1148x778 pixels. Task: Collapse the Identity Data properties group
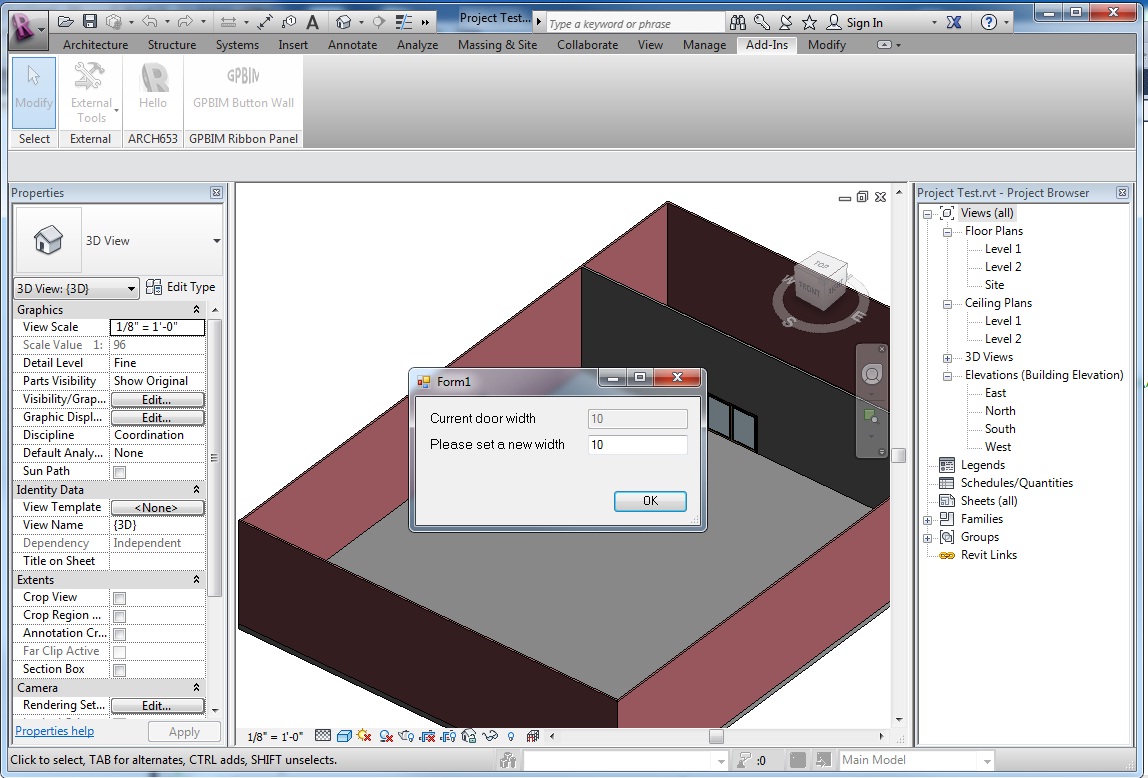coord(196,490)
